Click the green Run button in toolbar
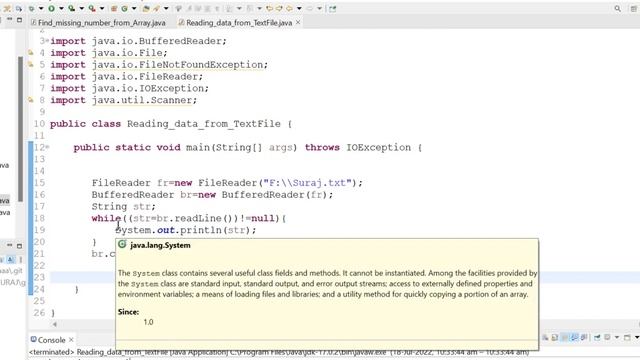The height and width of the screenshot is (360, 640). (52, 8)
